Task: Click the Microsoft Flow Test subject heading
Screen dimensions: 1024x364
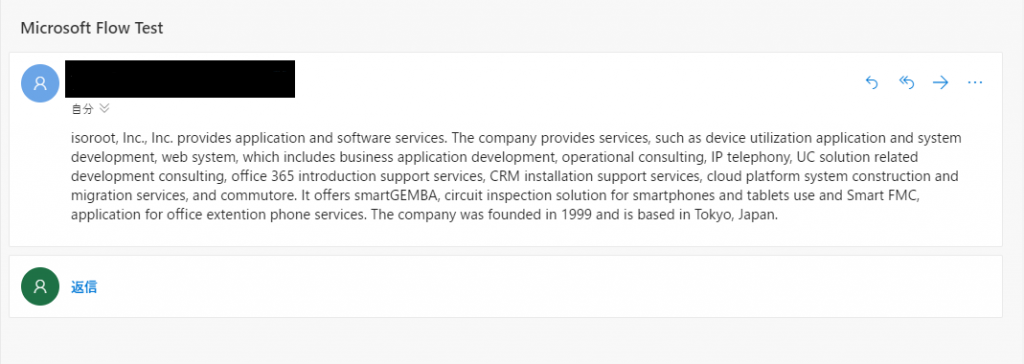Action: [x=92, y=28]
